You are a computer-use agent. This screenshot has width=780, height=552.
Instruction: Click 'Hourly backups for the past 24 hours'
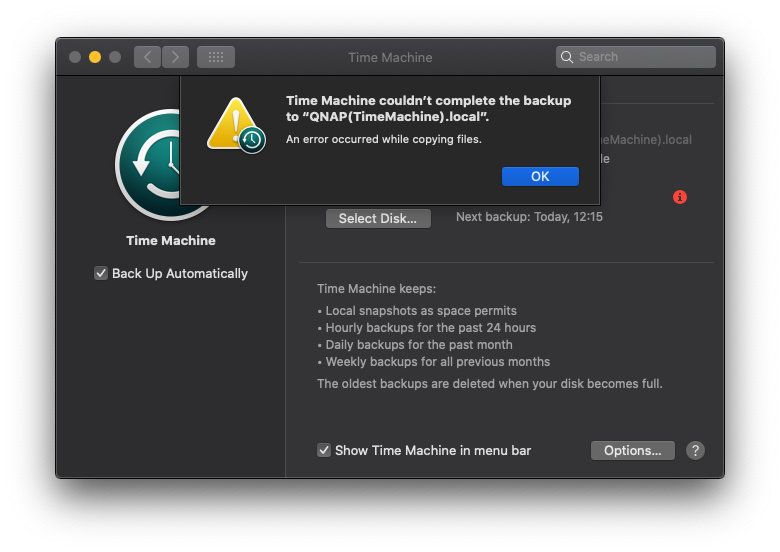430,328
